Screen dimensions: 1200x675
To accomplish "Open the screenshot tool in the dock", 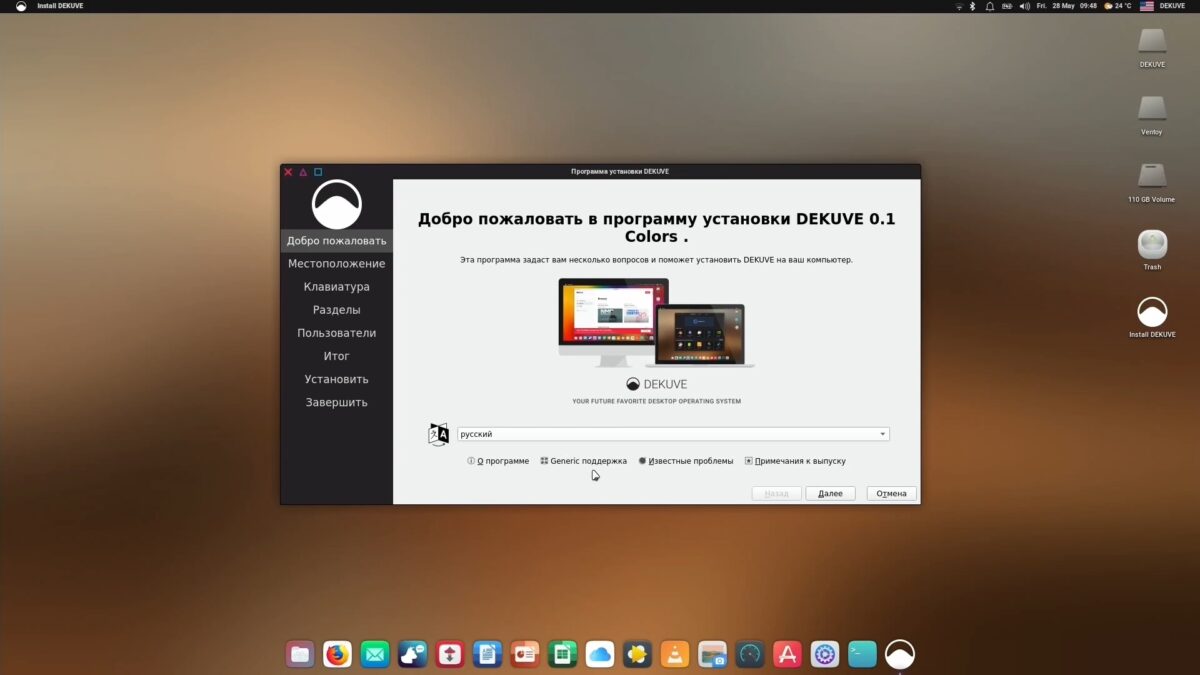I will (x=712, y=654).
